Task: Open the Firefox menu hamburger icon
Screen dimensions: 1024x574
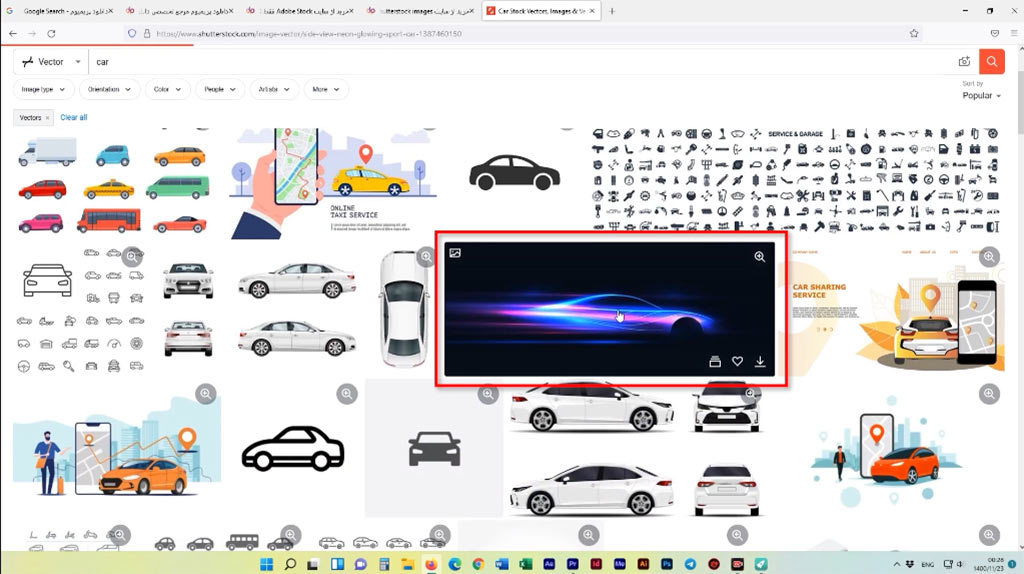Action: [x=1014, y=33]
